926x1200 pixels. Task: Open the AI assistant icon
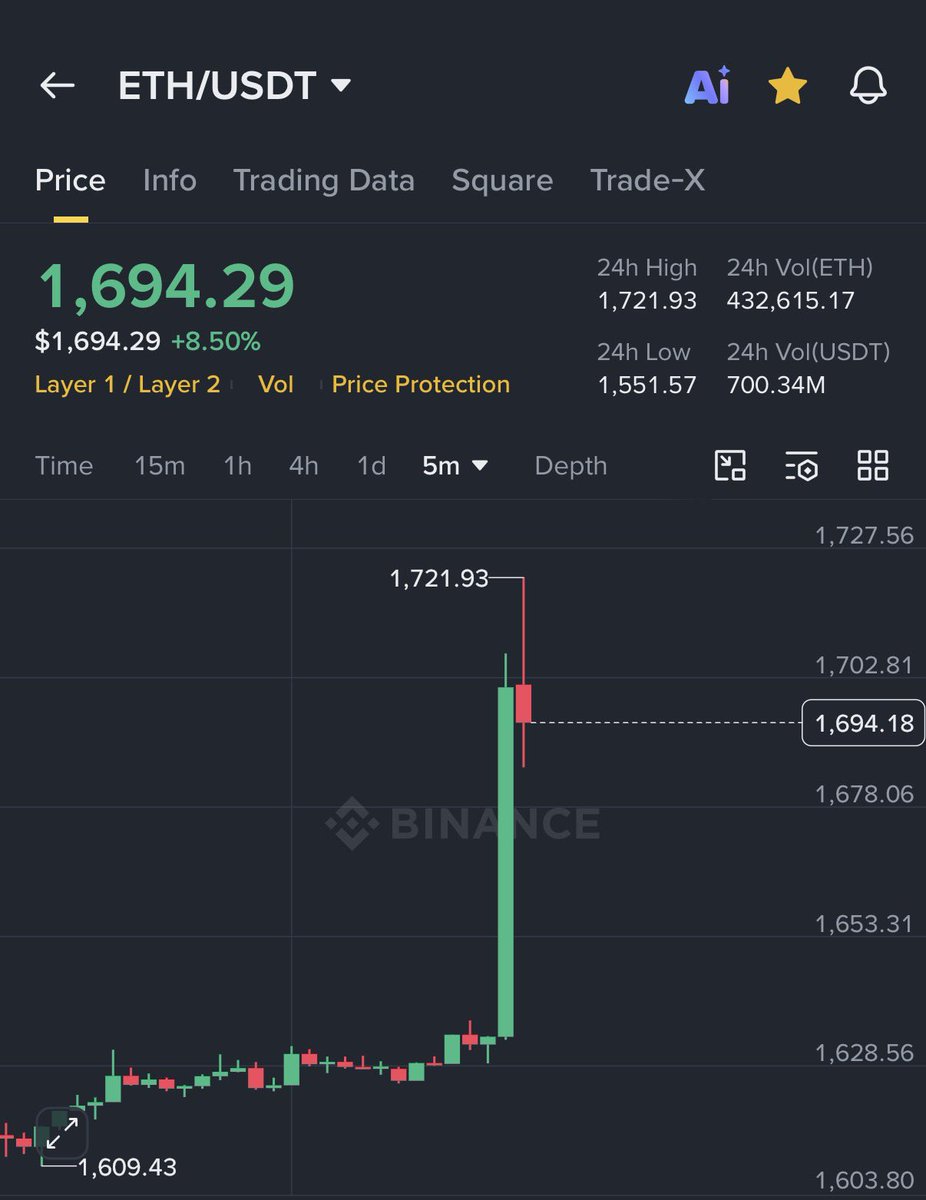point(708,86)
